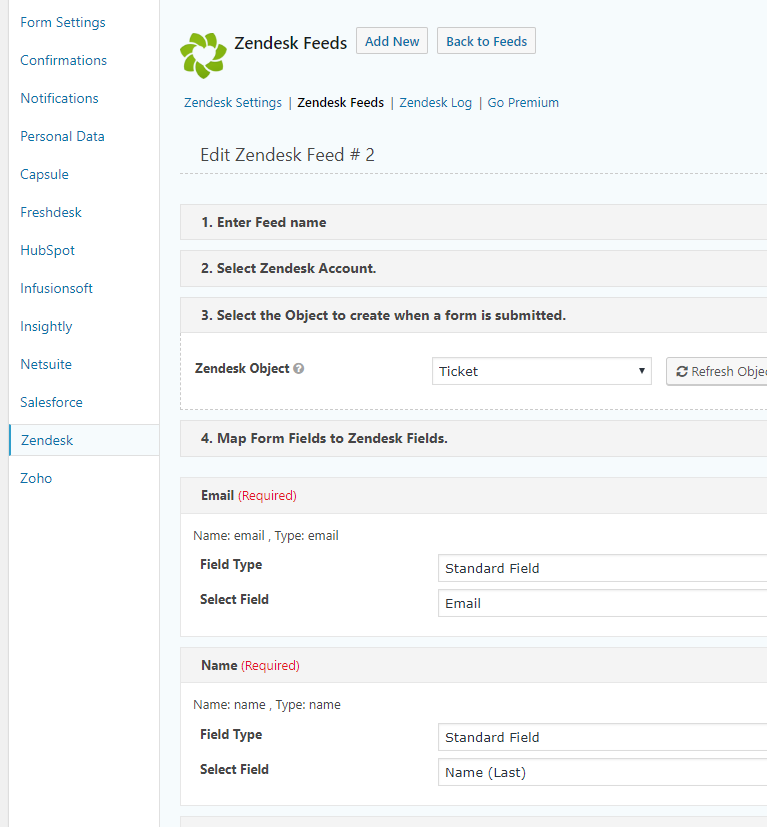Open Form Settings in the sidebar
The height and width of the screenshot is (827, 767).
coord(63,22)
